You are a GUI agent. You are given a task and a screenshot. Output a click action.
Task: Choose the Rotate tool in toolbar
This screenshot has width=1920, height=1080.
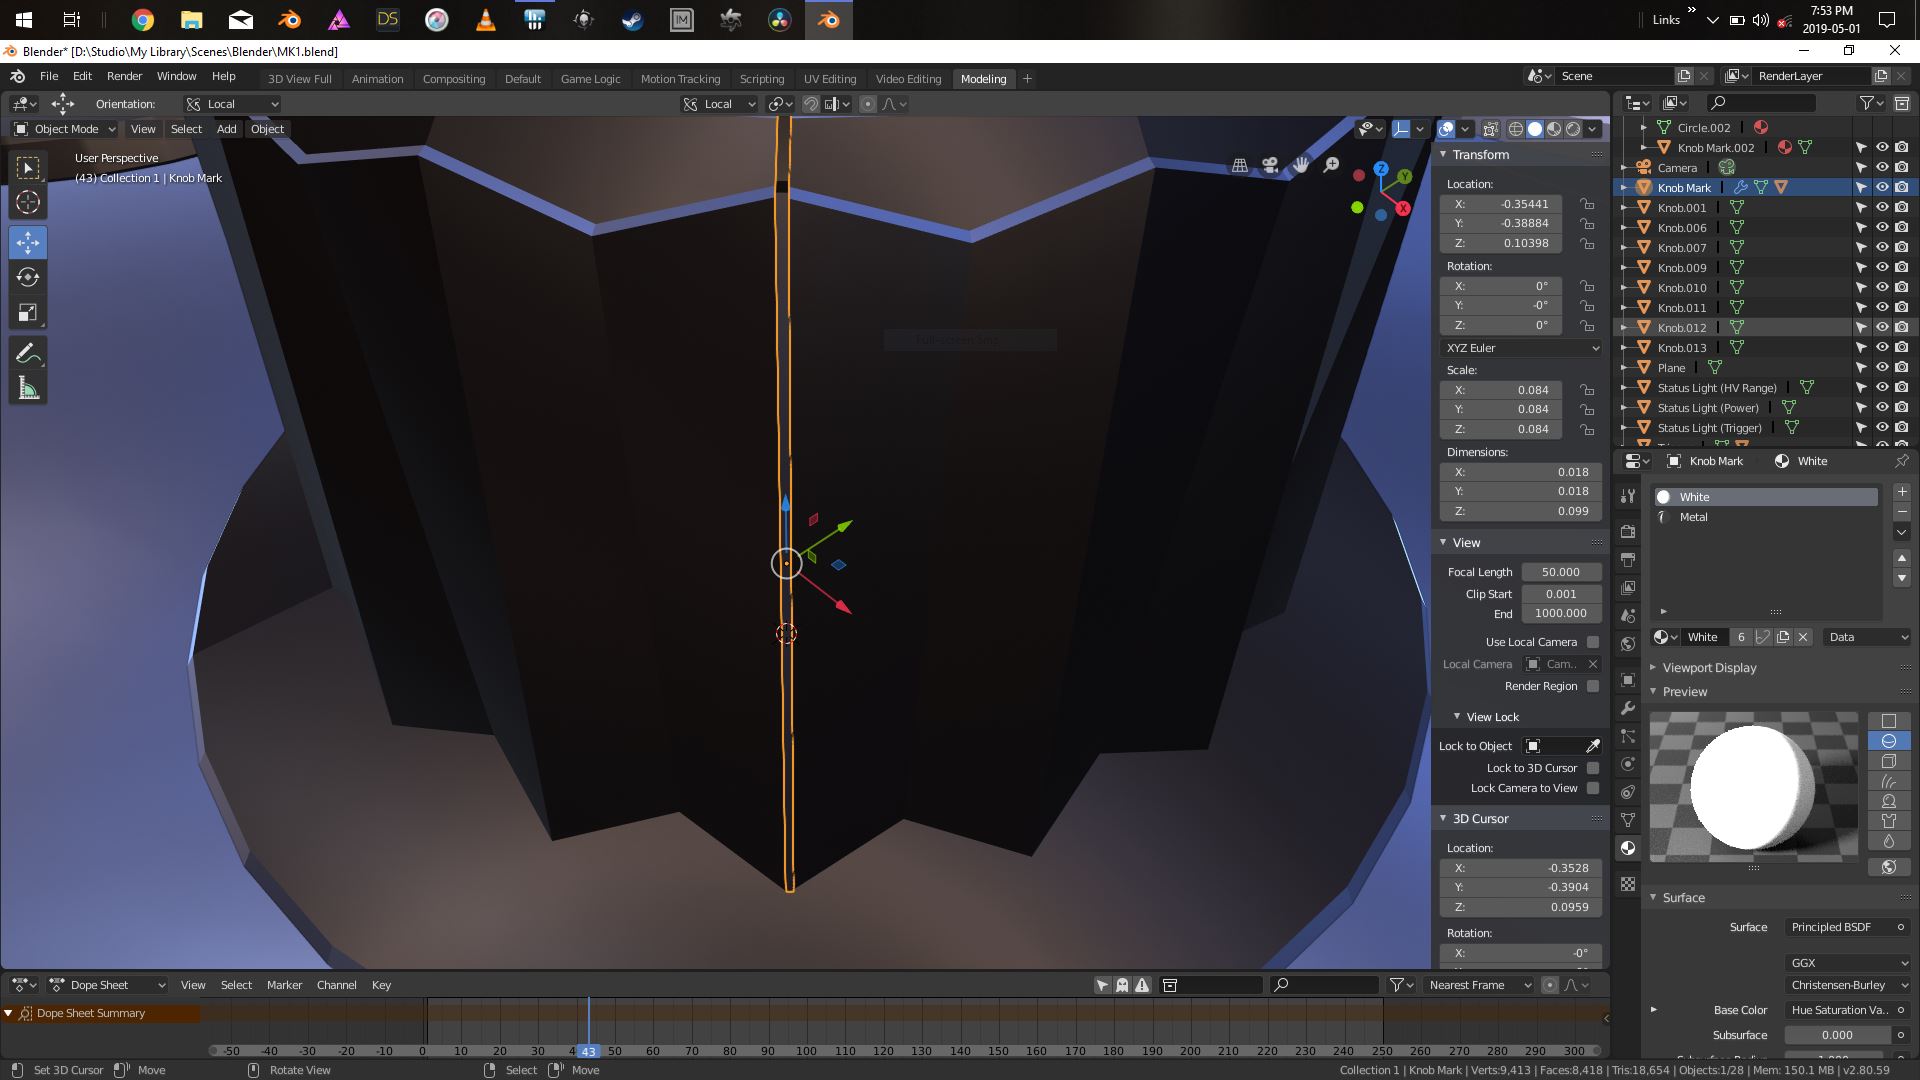tap(28, 277)
